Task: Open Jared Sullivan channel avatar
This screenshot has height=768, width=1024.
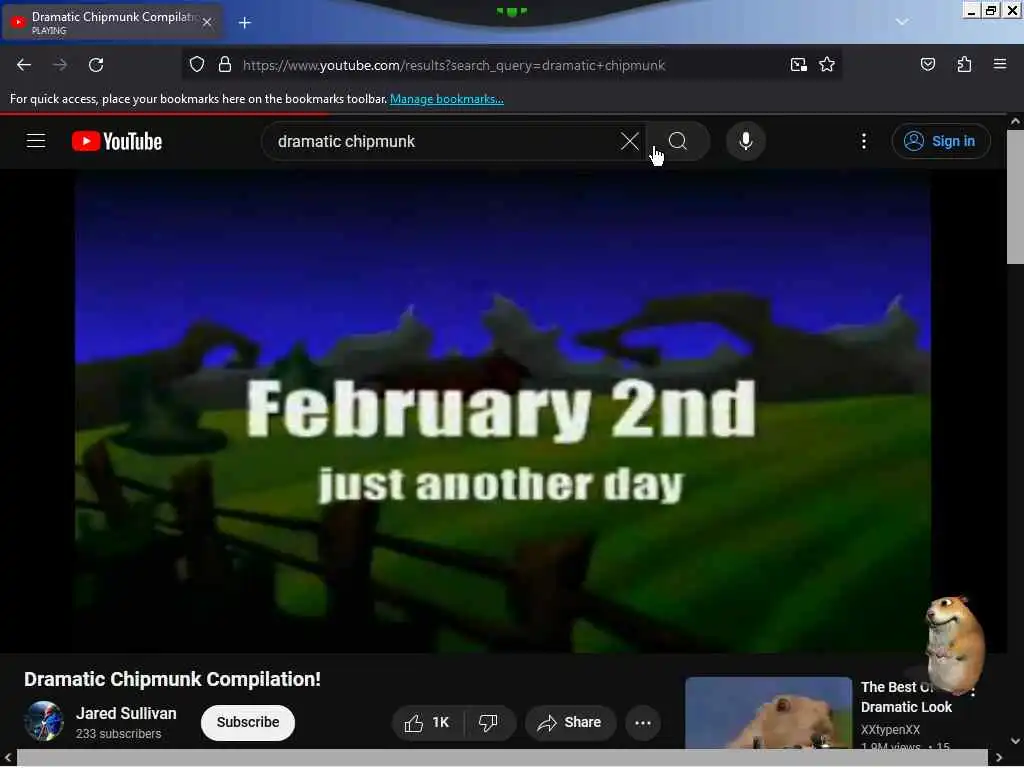Action: click(x=44, y=721)
